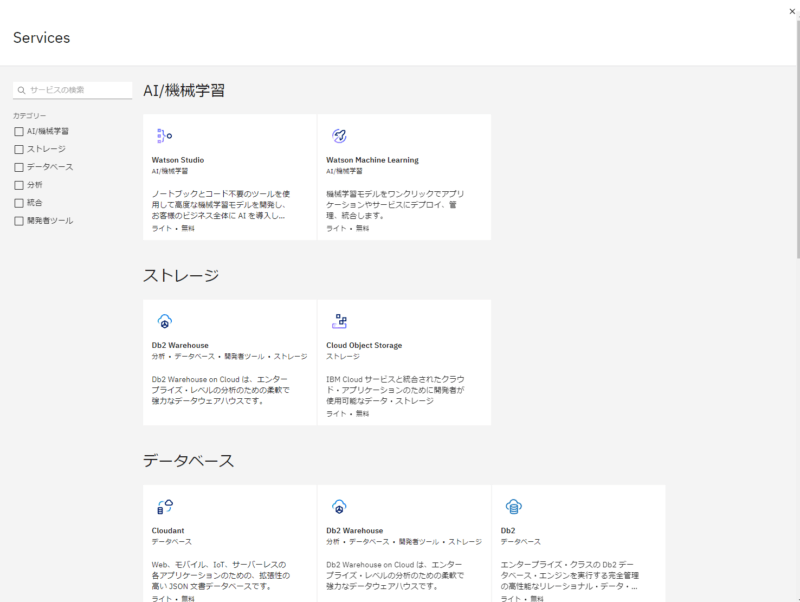
Task: Click the magnifier icon in the search box
Action: pos(21,90)
